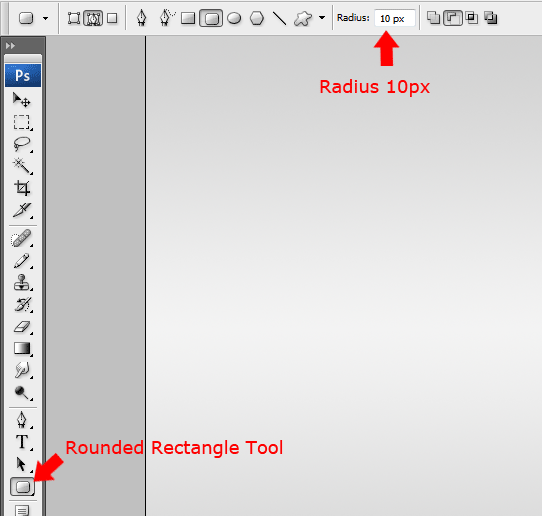542x516 pixels.
Task: Click the Ps logo in toolbox
Action: [x=23, y=75]
